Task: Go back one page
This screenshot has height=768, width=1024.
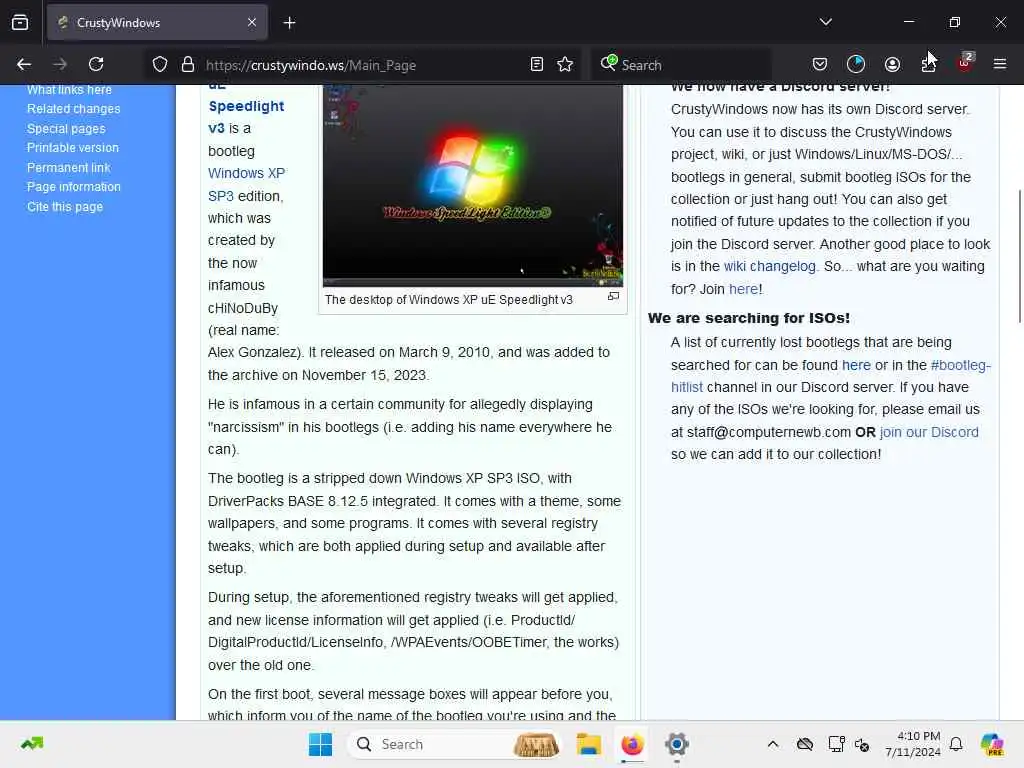Action: coord(24,65)
